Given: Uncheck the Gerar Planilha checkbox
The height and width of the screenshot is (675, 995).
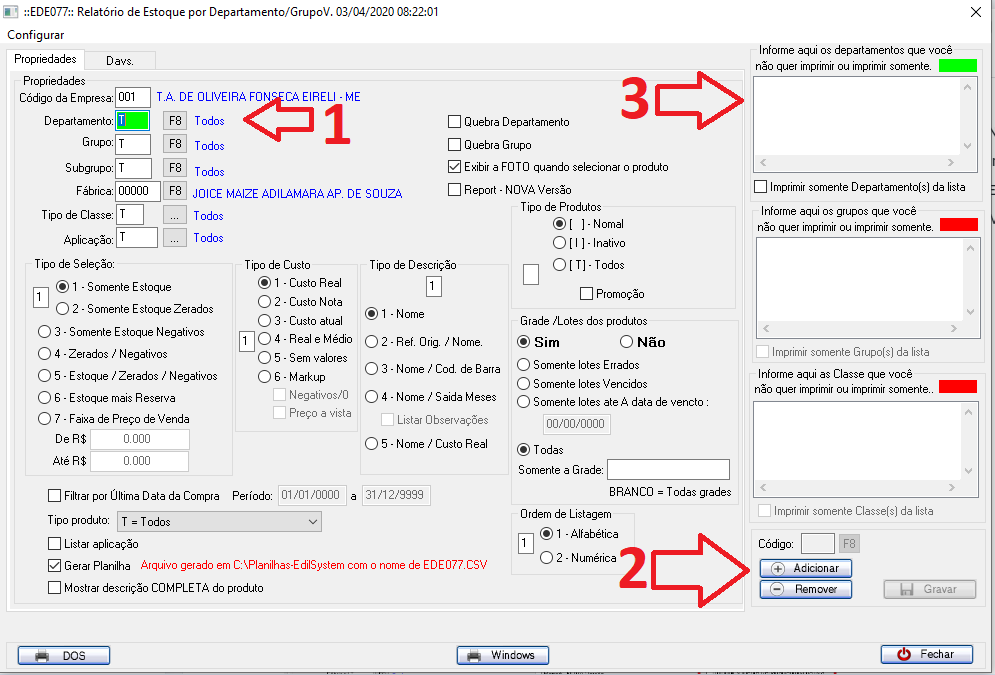Looking at the screenshot, I should (55, 565).
